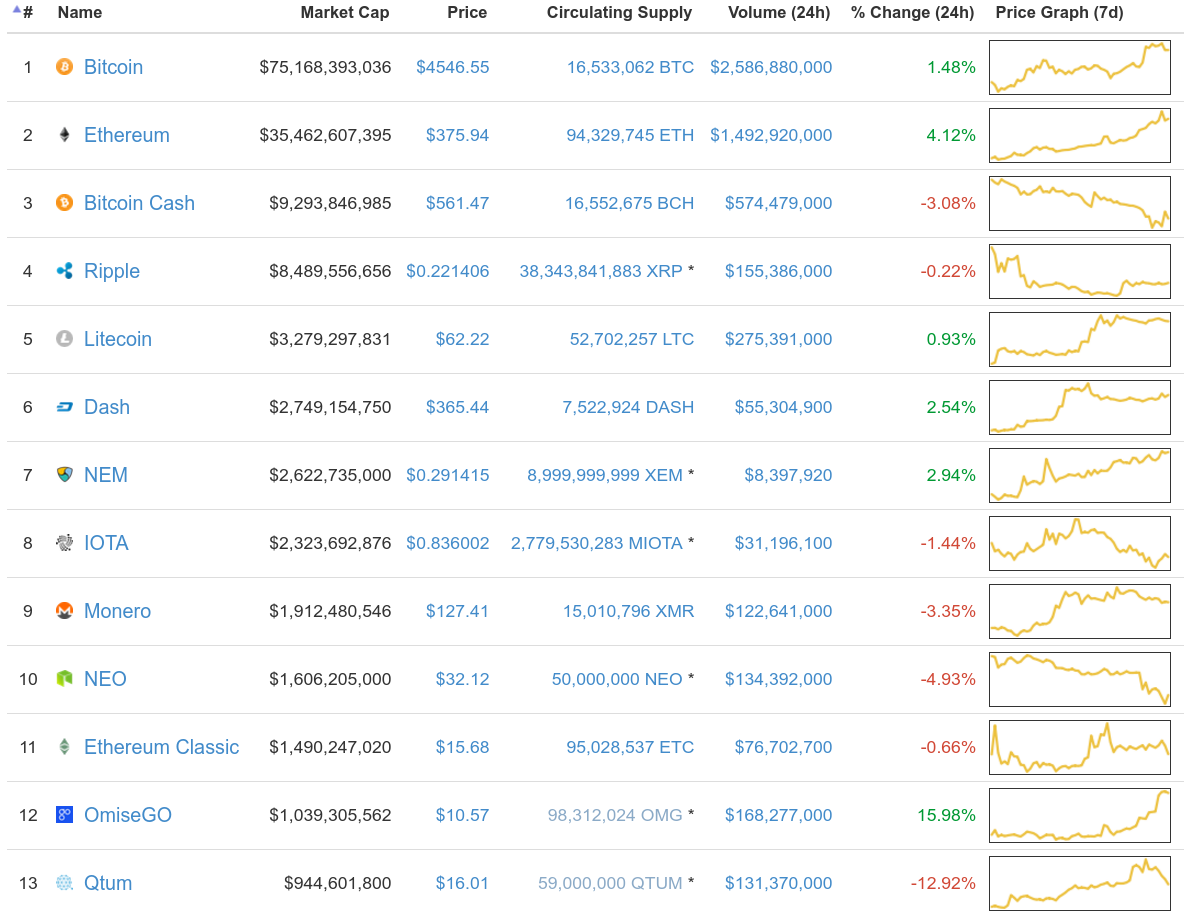Click Bitcoin price $4546.55
This screenshot has height=914, width=1189.
point(453,67)
